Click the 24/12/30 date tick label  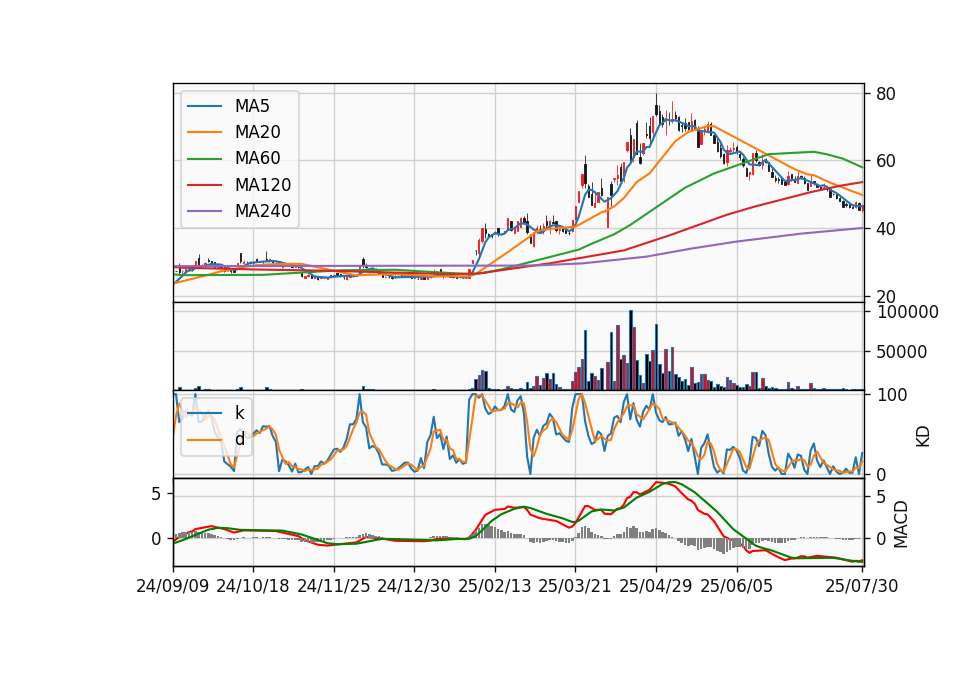[x=414, y=586]
